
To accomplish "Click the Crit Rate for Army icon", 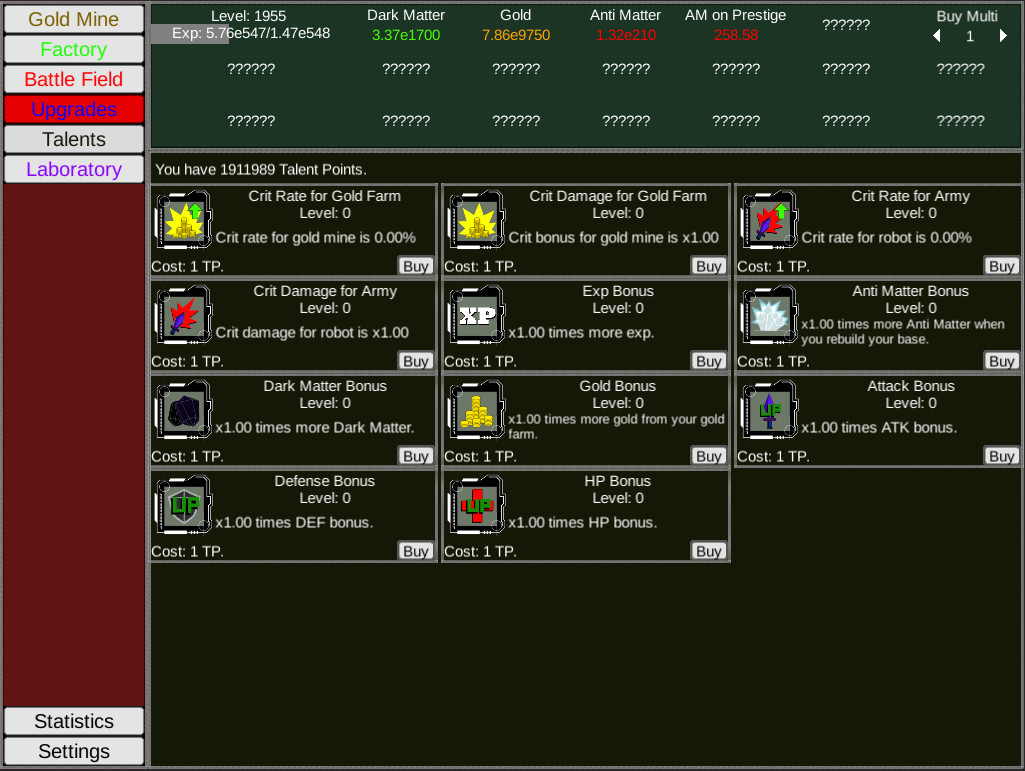I will 768,220.
